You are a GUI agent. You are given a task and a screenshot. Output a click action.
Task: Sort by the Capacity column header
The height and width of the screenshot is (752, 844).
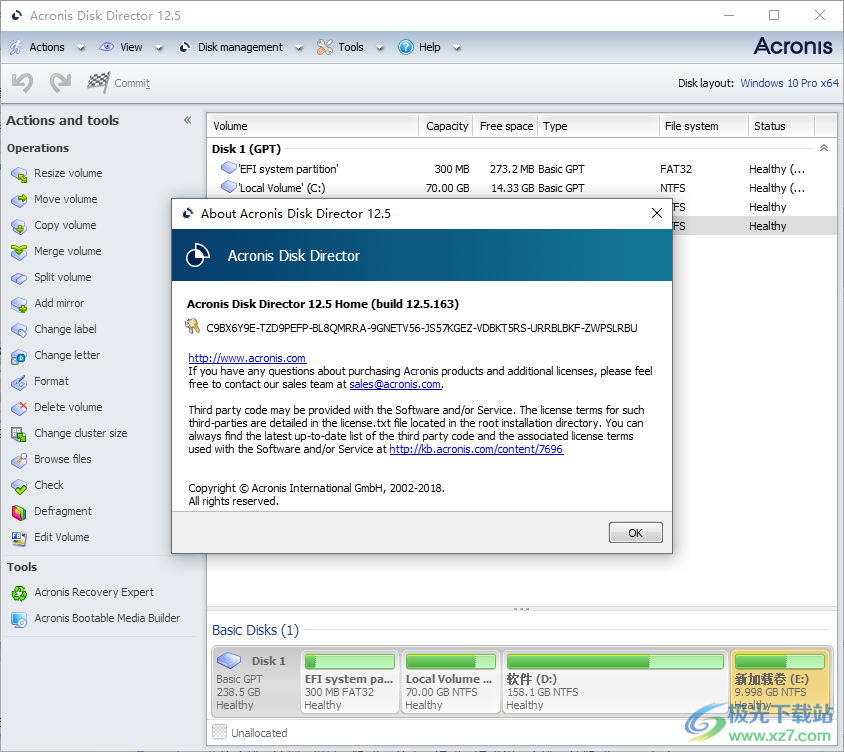[446, 126]
